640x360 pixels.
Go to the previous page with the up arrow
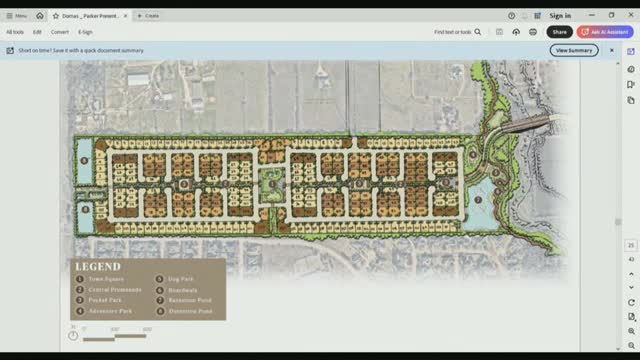631,274
